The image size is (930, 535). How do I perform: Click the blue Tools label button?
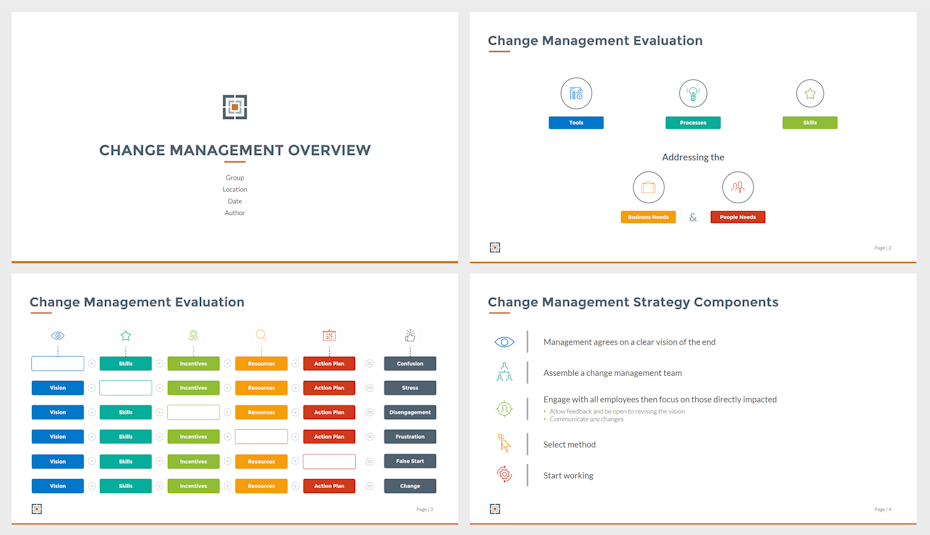[x=576, y=123]
